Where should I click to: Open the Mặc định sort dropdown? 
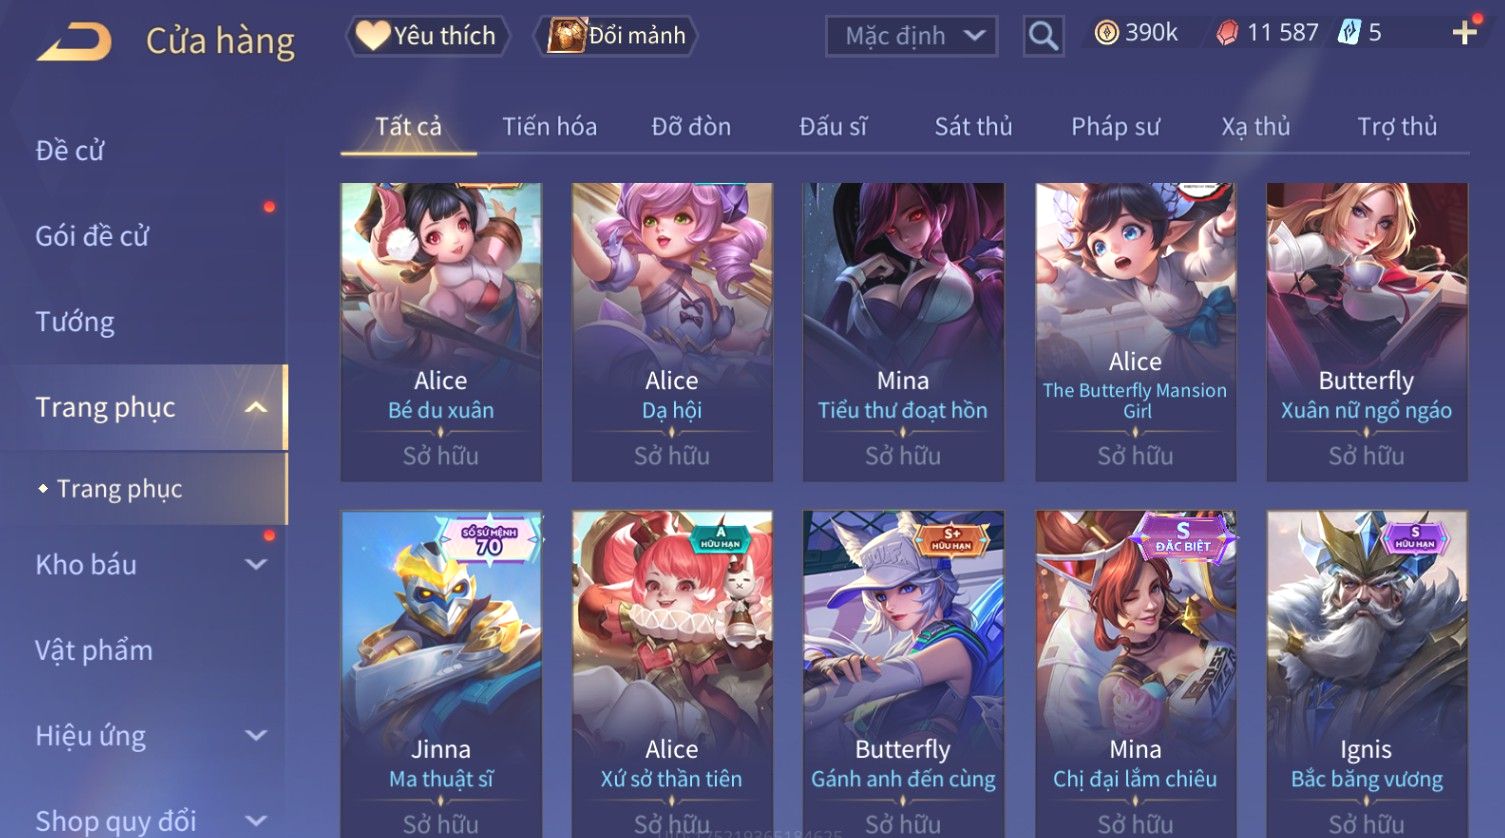coord(911,36)
